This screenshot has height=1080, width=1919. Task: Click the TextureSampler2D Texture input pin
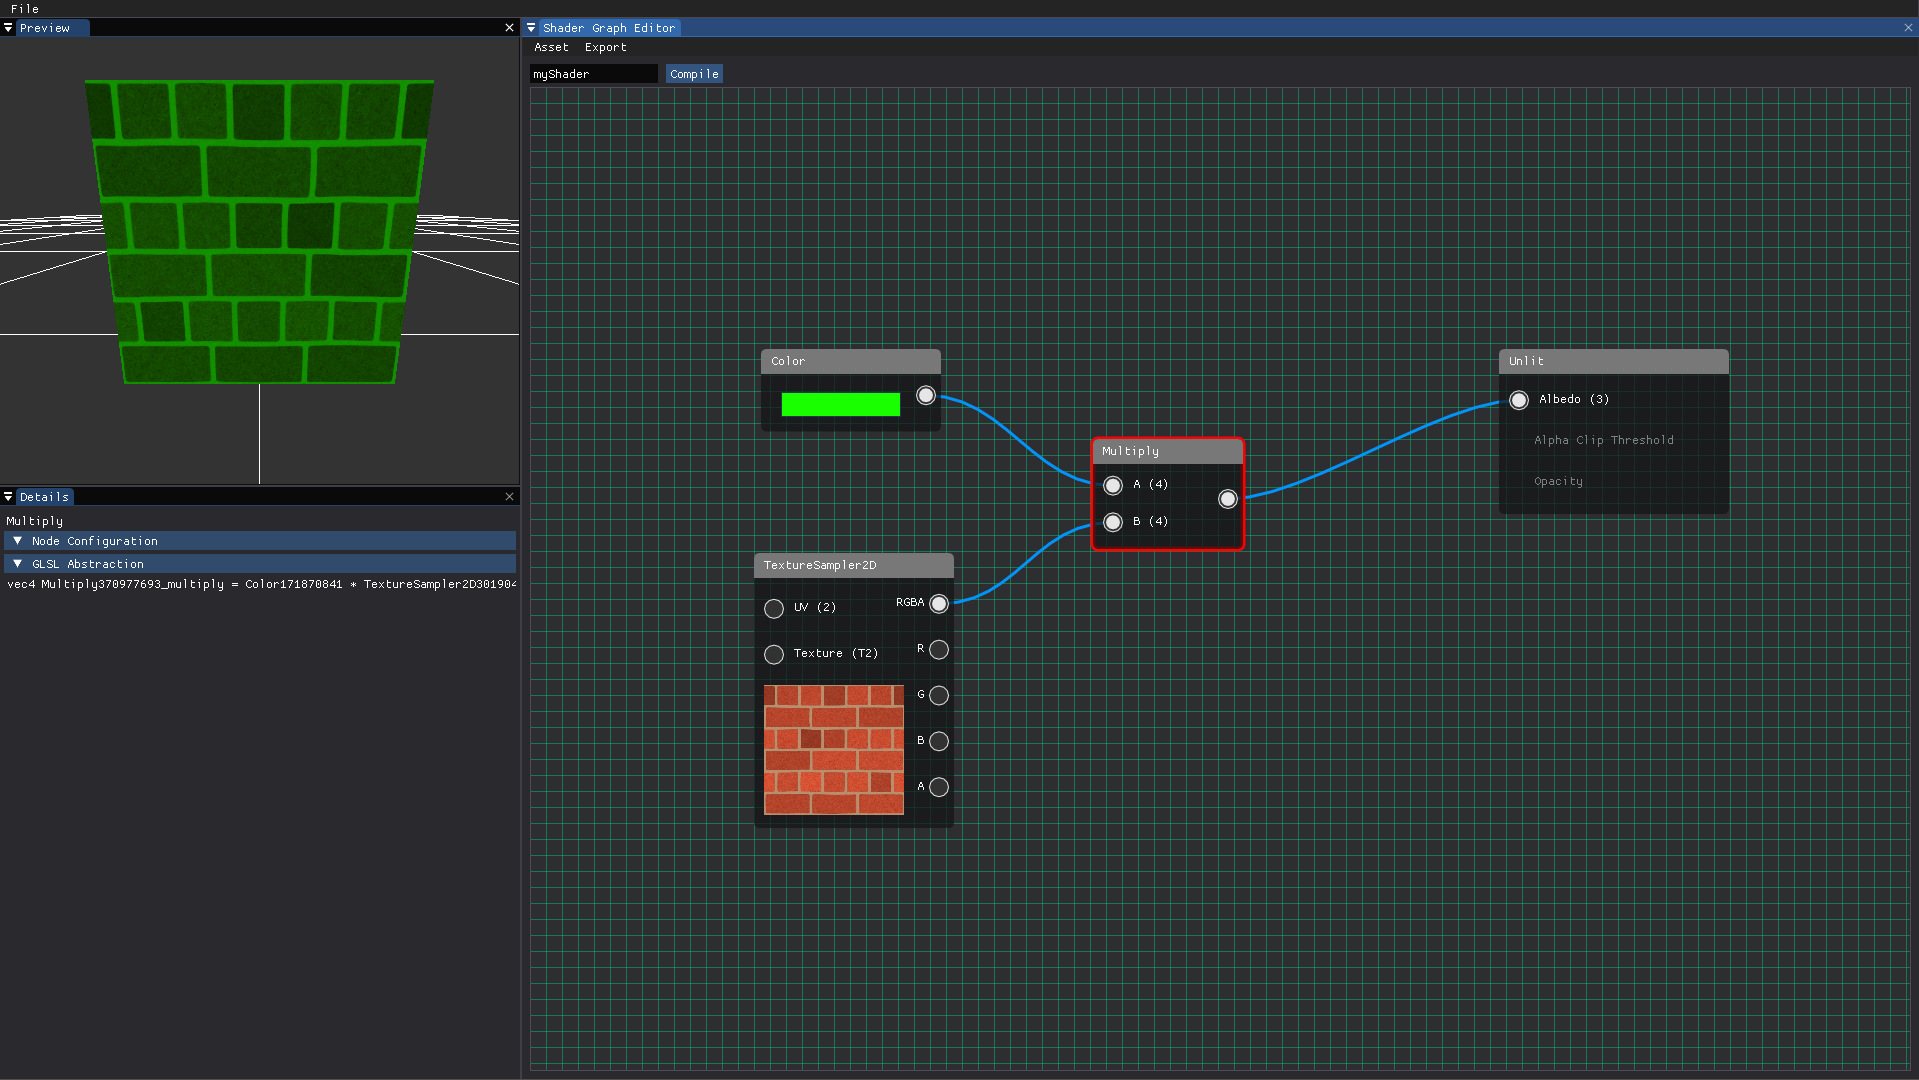(x=774, y=655)
